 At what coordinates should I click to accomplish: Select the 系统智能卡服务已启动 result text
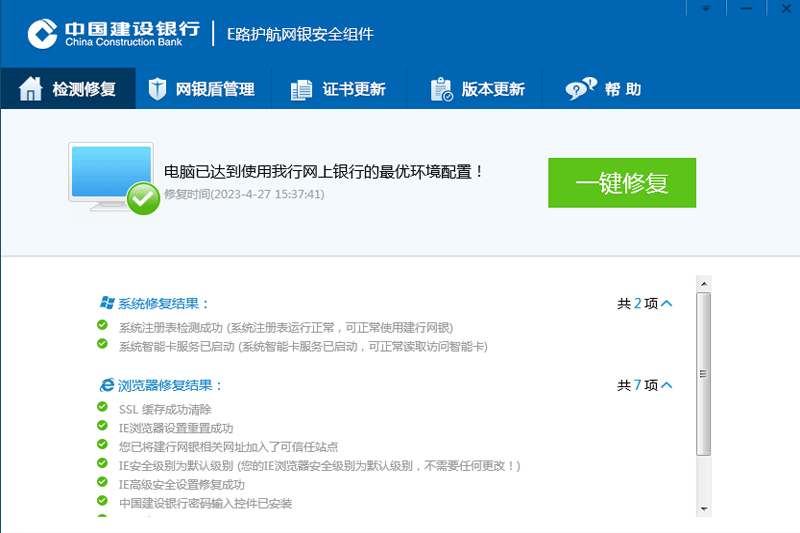point(303,347)
